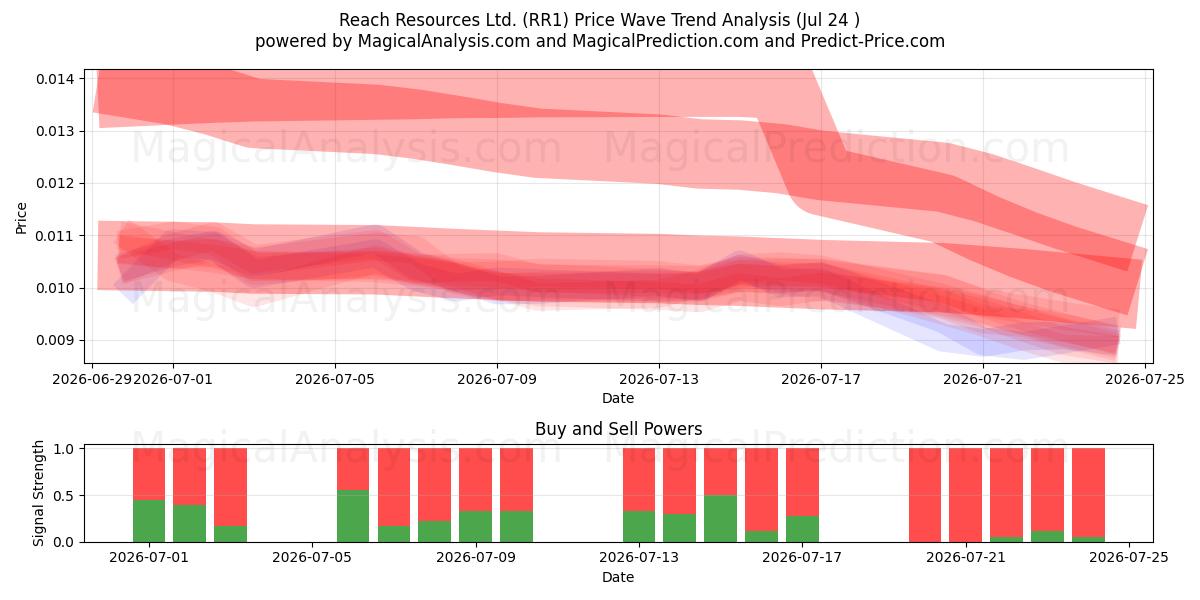The image size is (1200, 600).
Task: Click the green buy segment of the 2026-07-01 bar
Action: (149, 521)
